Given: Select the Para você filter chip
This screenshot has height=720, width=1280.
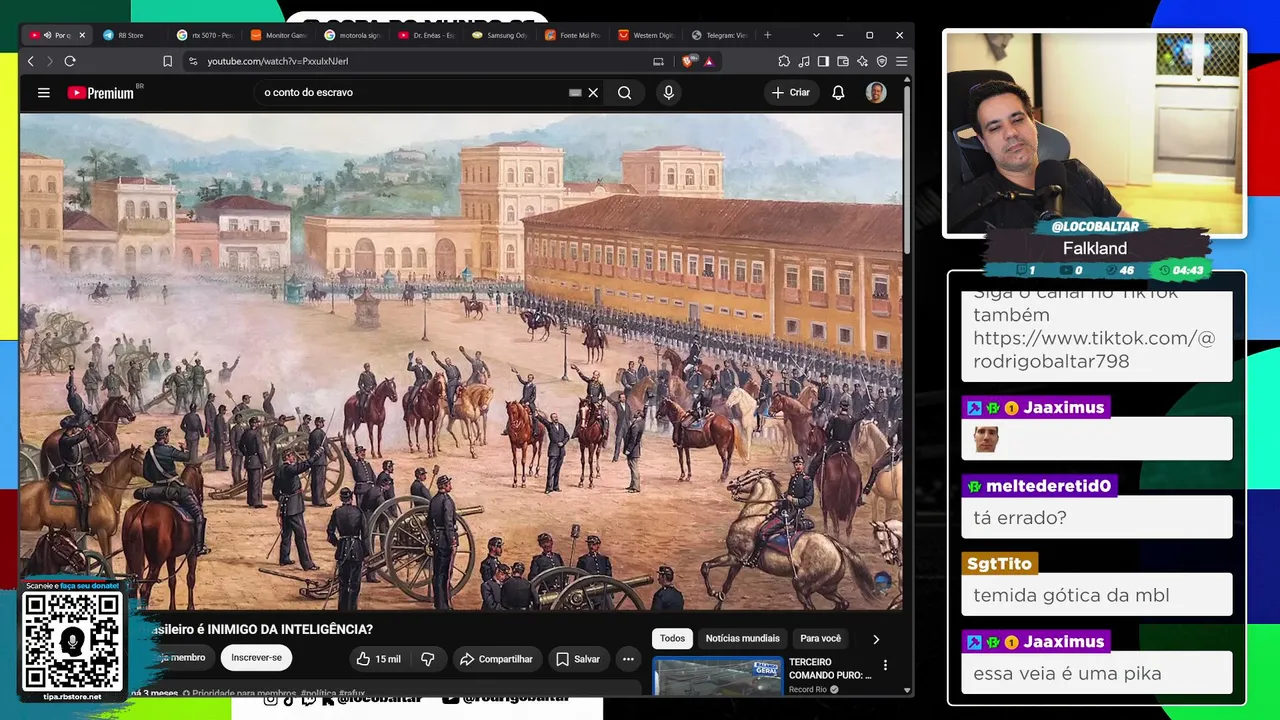Looking at the screenshot, I should 821,639.
